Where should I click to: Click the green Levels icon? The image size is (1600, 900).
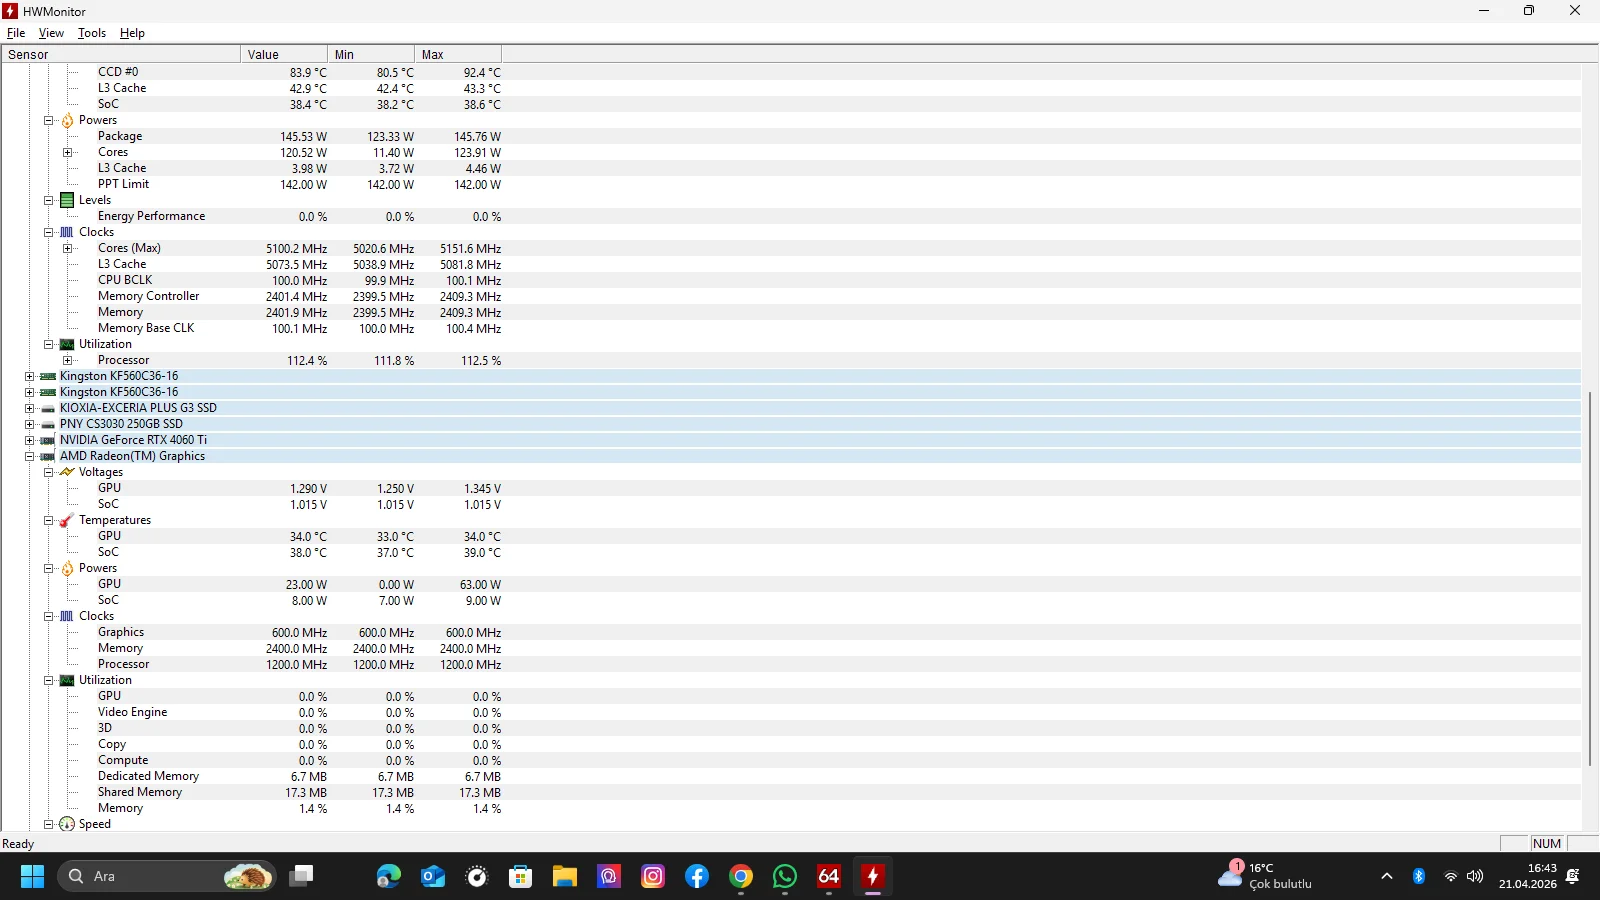tap(67, 200)
